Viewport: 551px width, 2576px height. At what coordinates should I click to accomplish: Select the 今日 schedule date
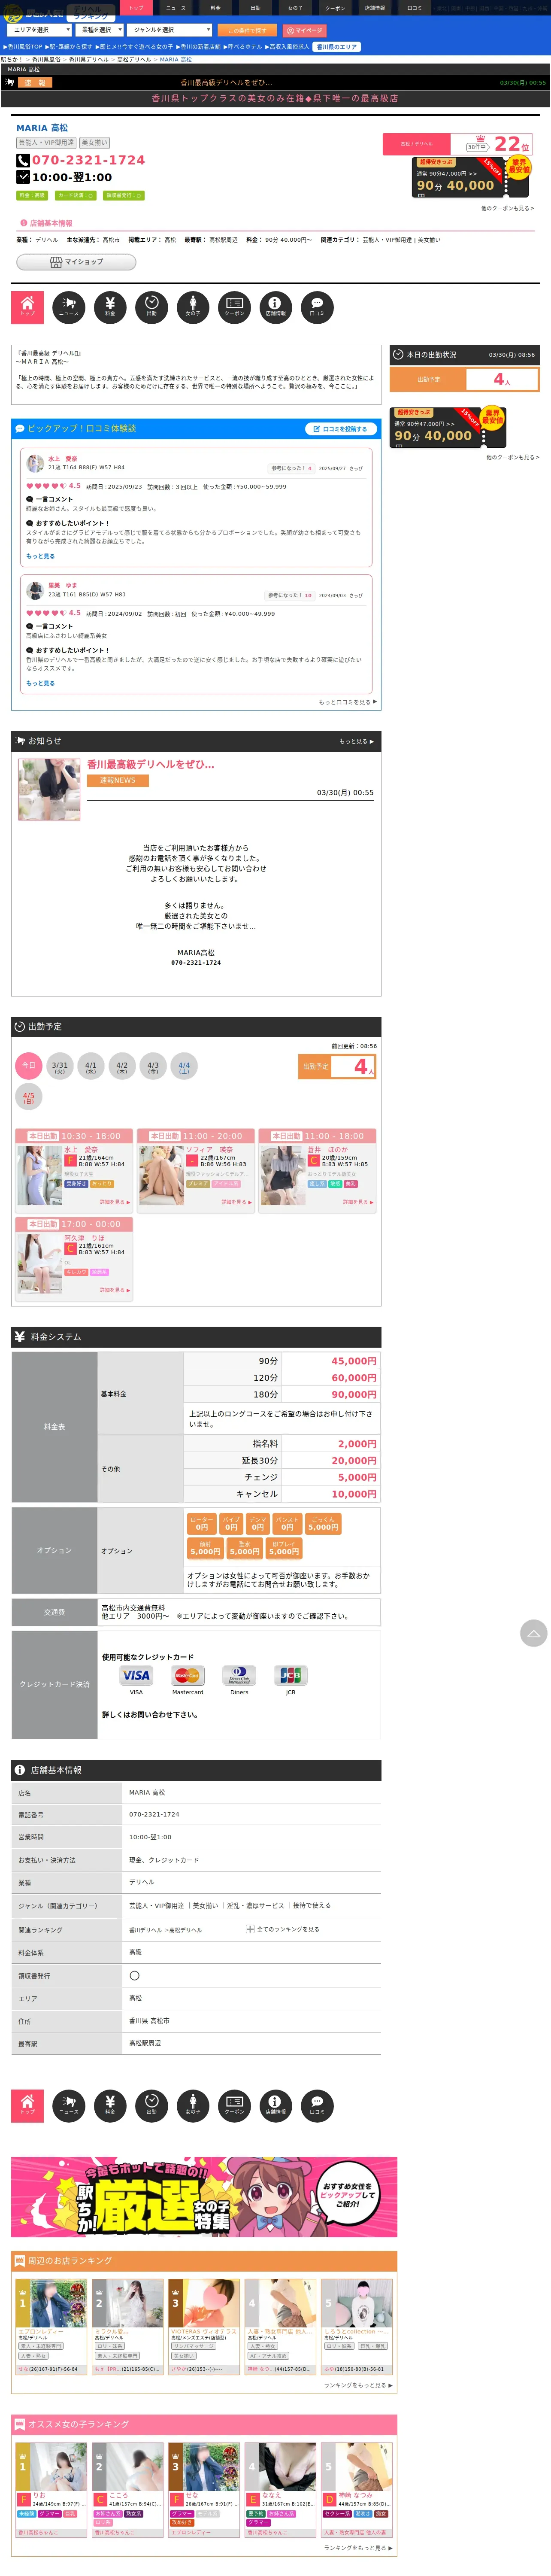tap(29, 1066)
